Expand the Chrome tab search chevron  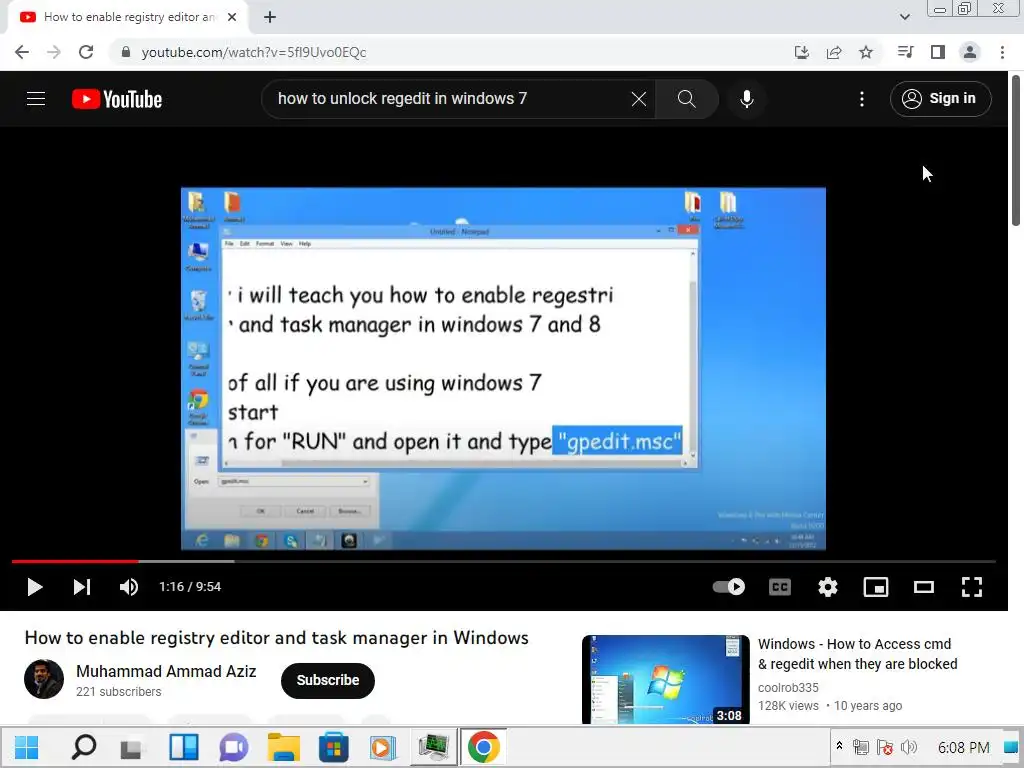tap(904, 18)
